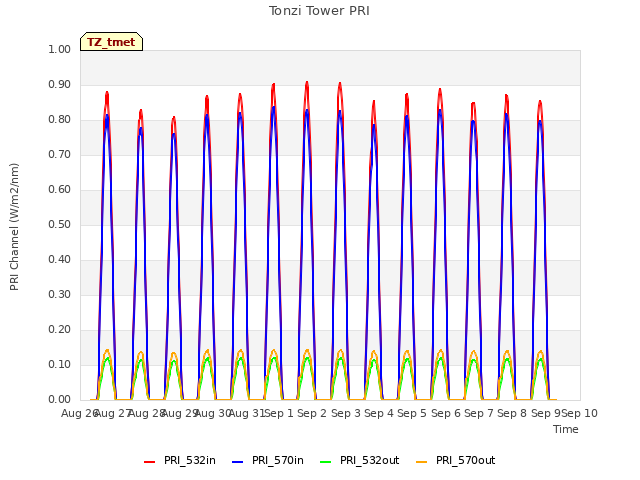
Task: Click the Sep 6 x-axis date label
Action: [445, 413]
